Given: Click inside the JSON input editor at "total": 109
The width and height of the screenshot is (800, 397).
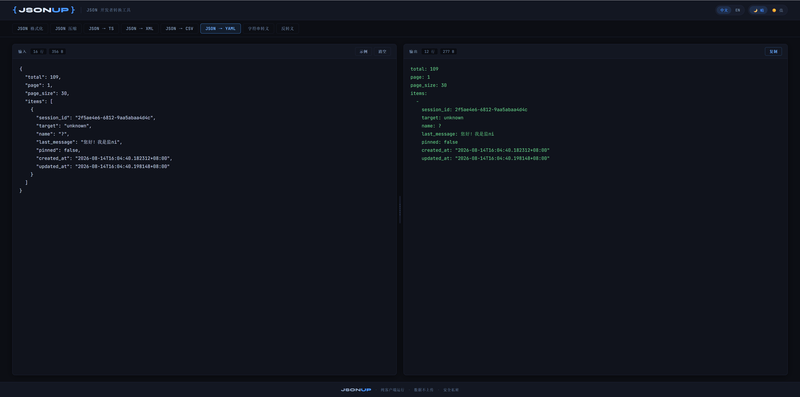Looking at the screenshot, I should 43,77.
